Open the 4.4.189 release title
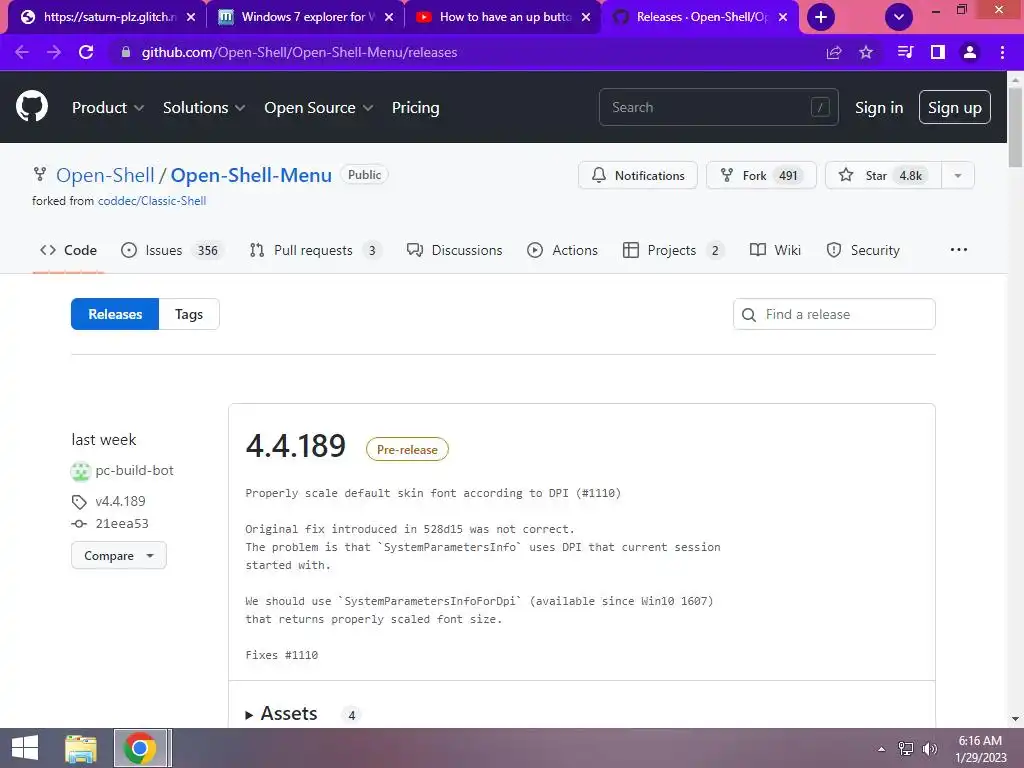Image resolution: width=1024 pixels, height=768 pixels. tap(295, 446)
